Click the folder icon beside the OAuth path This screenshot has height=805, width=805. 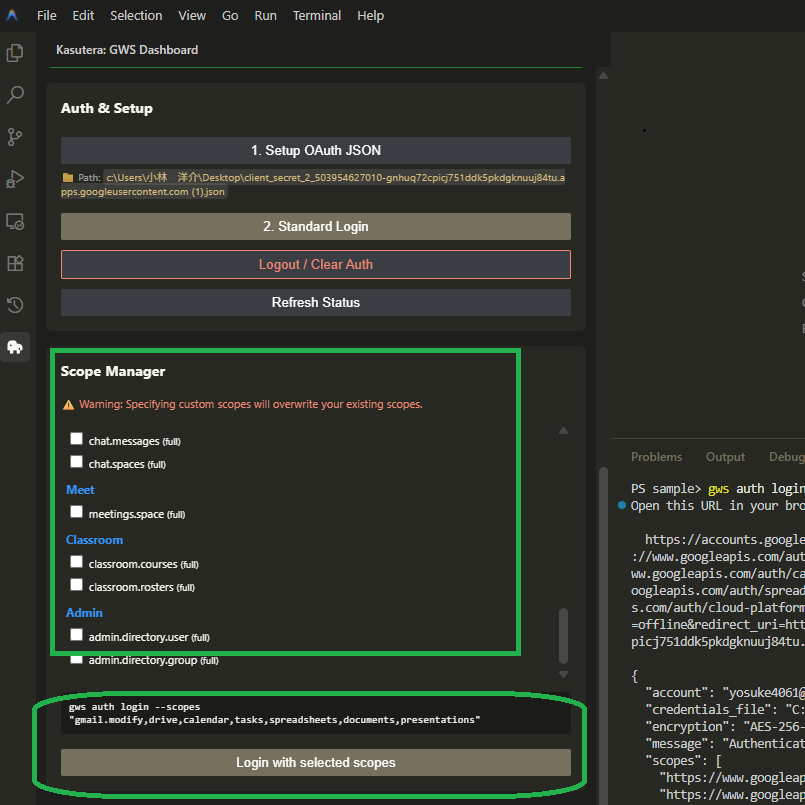tap(70, 176)
